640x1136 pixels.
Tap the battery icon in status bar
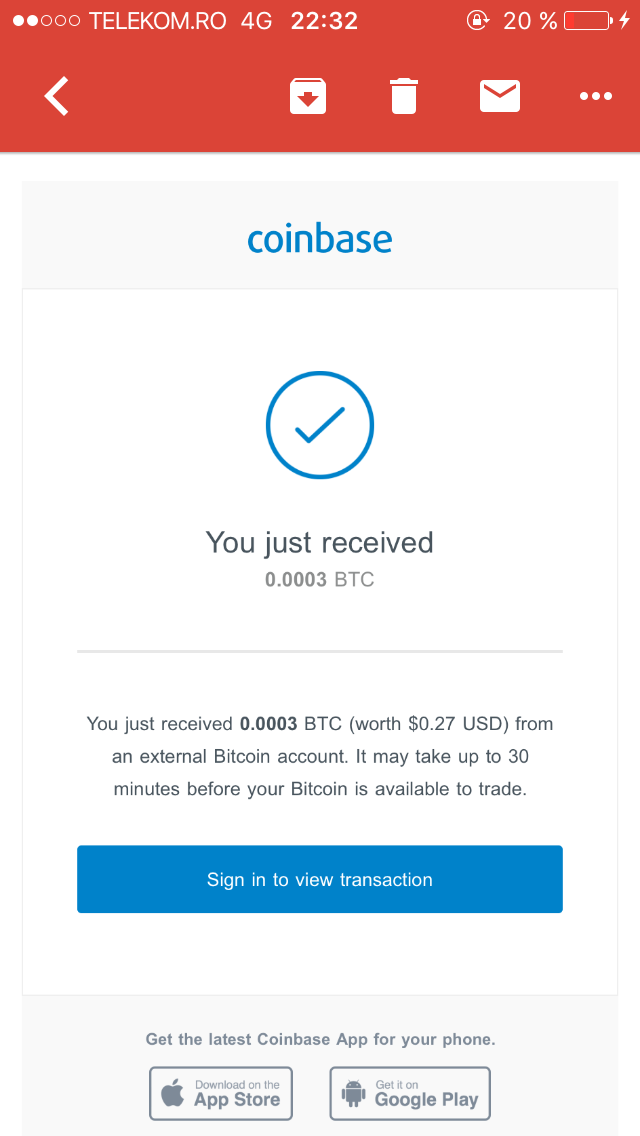(588, 20)
